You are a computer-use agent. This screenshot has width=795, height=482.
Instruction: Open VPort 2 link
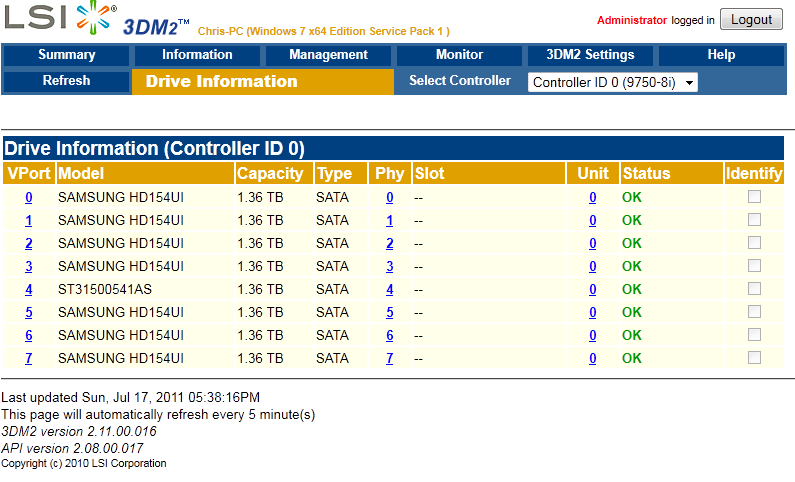coord(28,243)
